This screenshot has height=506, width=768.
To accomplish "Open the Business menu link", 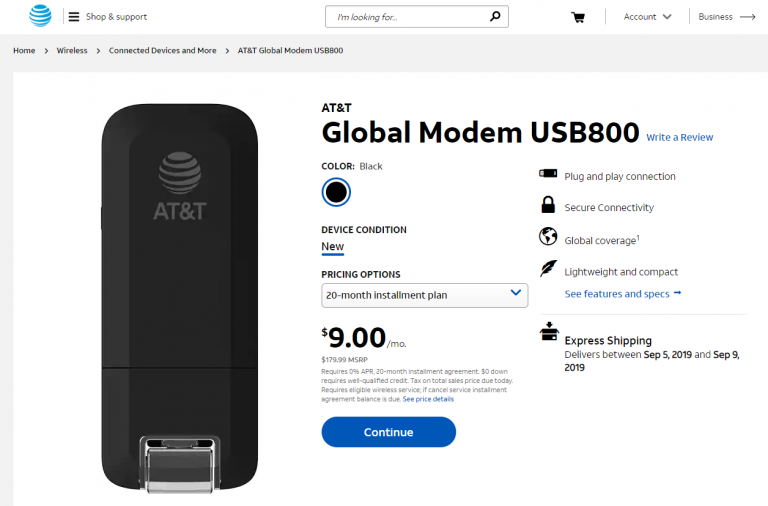I will (726, 17).
